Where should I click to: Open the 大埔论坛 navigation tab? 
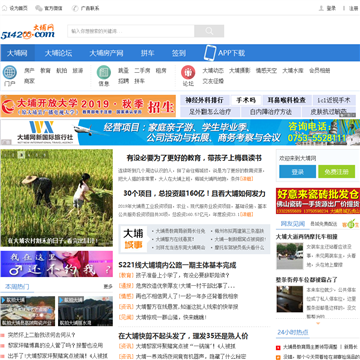coord(58,53)
